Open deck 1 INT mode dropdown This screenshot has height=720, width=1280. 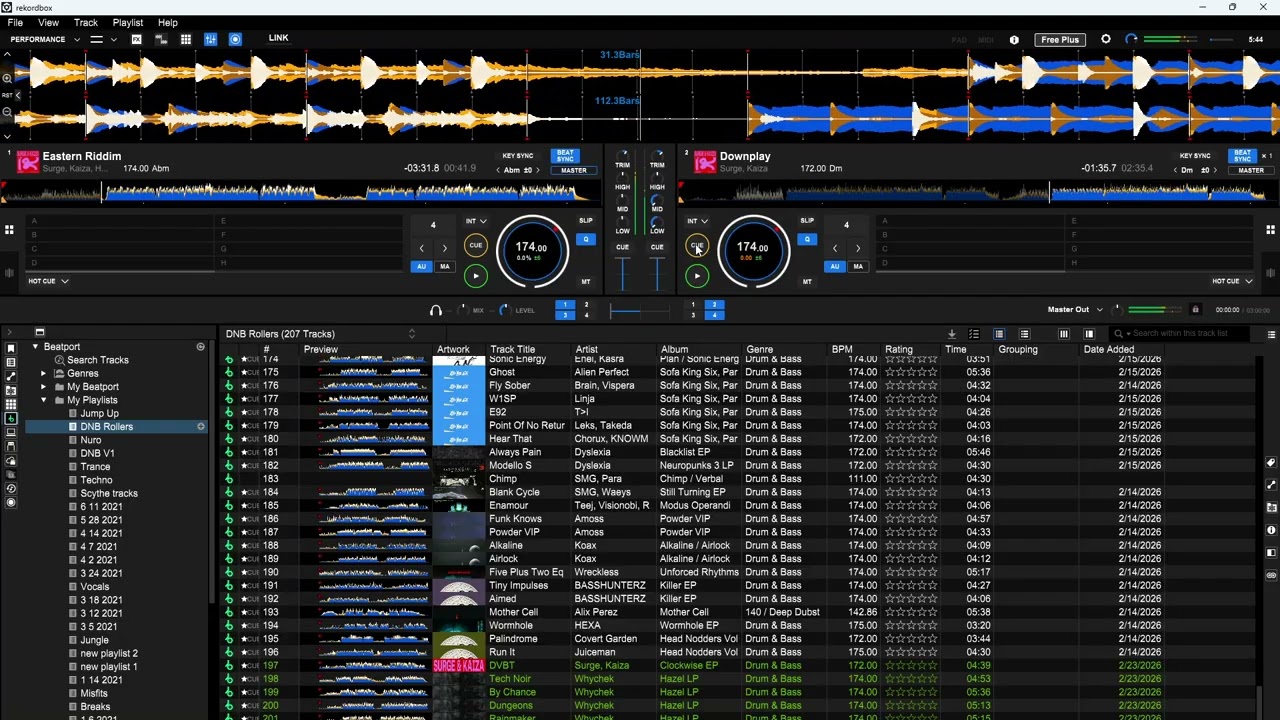476,221
